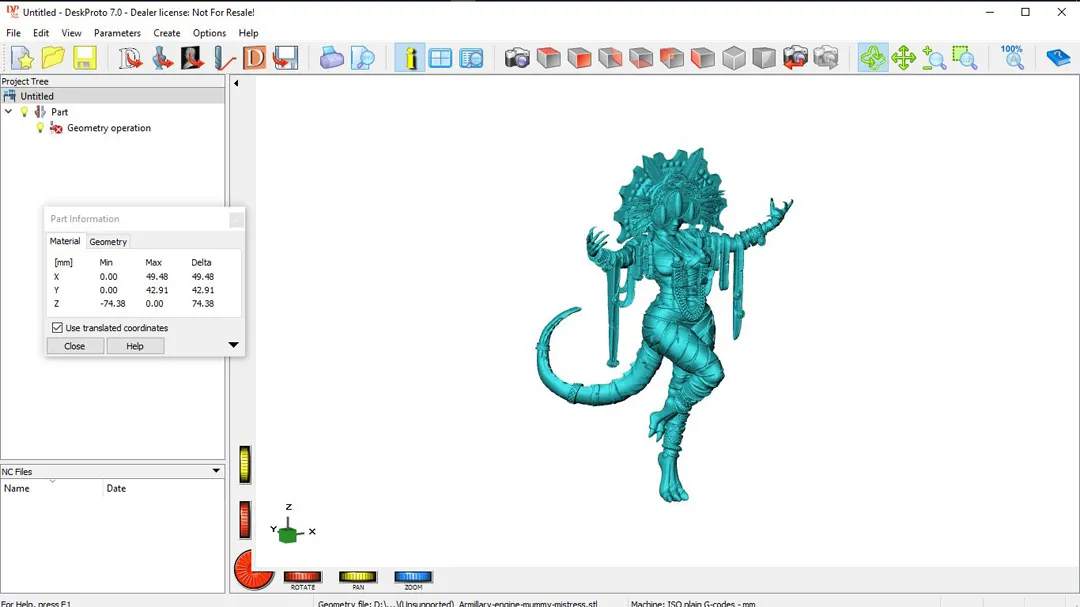The height and width of the screenshot is (607, 1080).
Task: Select the cube icon with red top face
Action: pyautogui.click(x=548, y=58)
